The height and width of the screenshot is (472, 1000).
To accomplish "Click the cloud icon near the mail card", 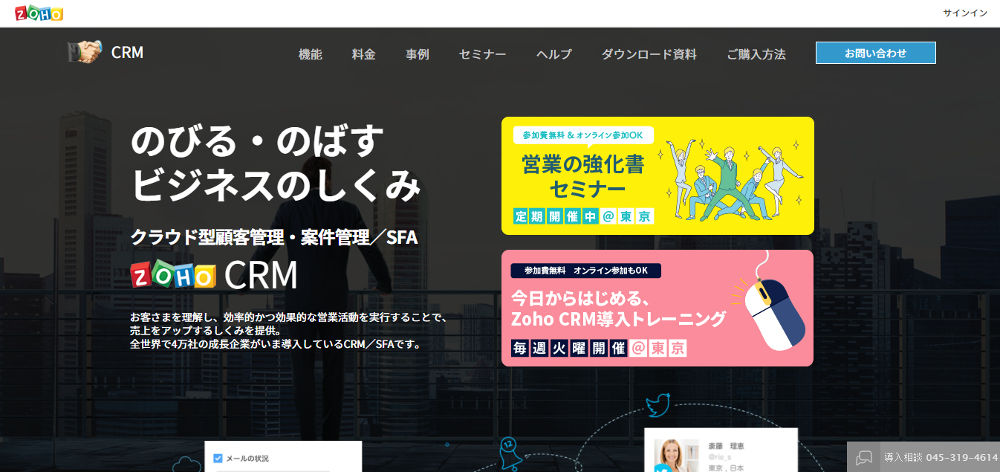I will coord(186,464).
